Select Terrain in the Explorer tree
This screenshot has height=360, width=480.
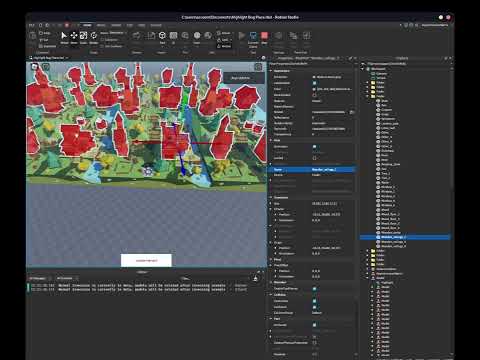point(381,78)
